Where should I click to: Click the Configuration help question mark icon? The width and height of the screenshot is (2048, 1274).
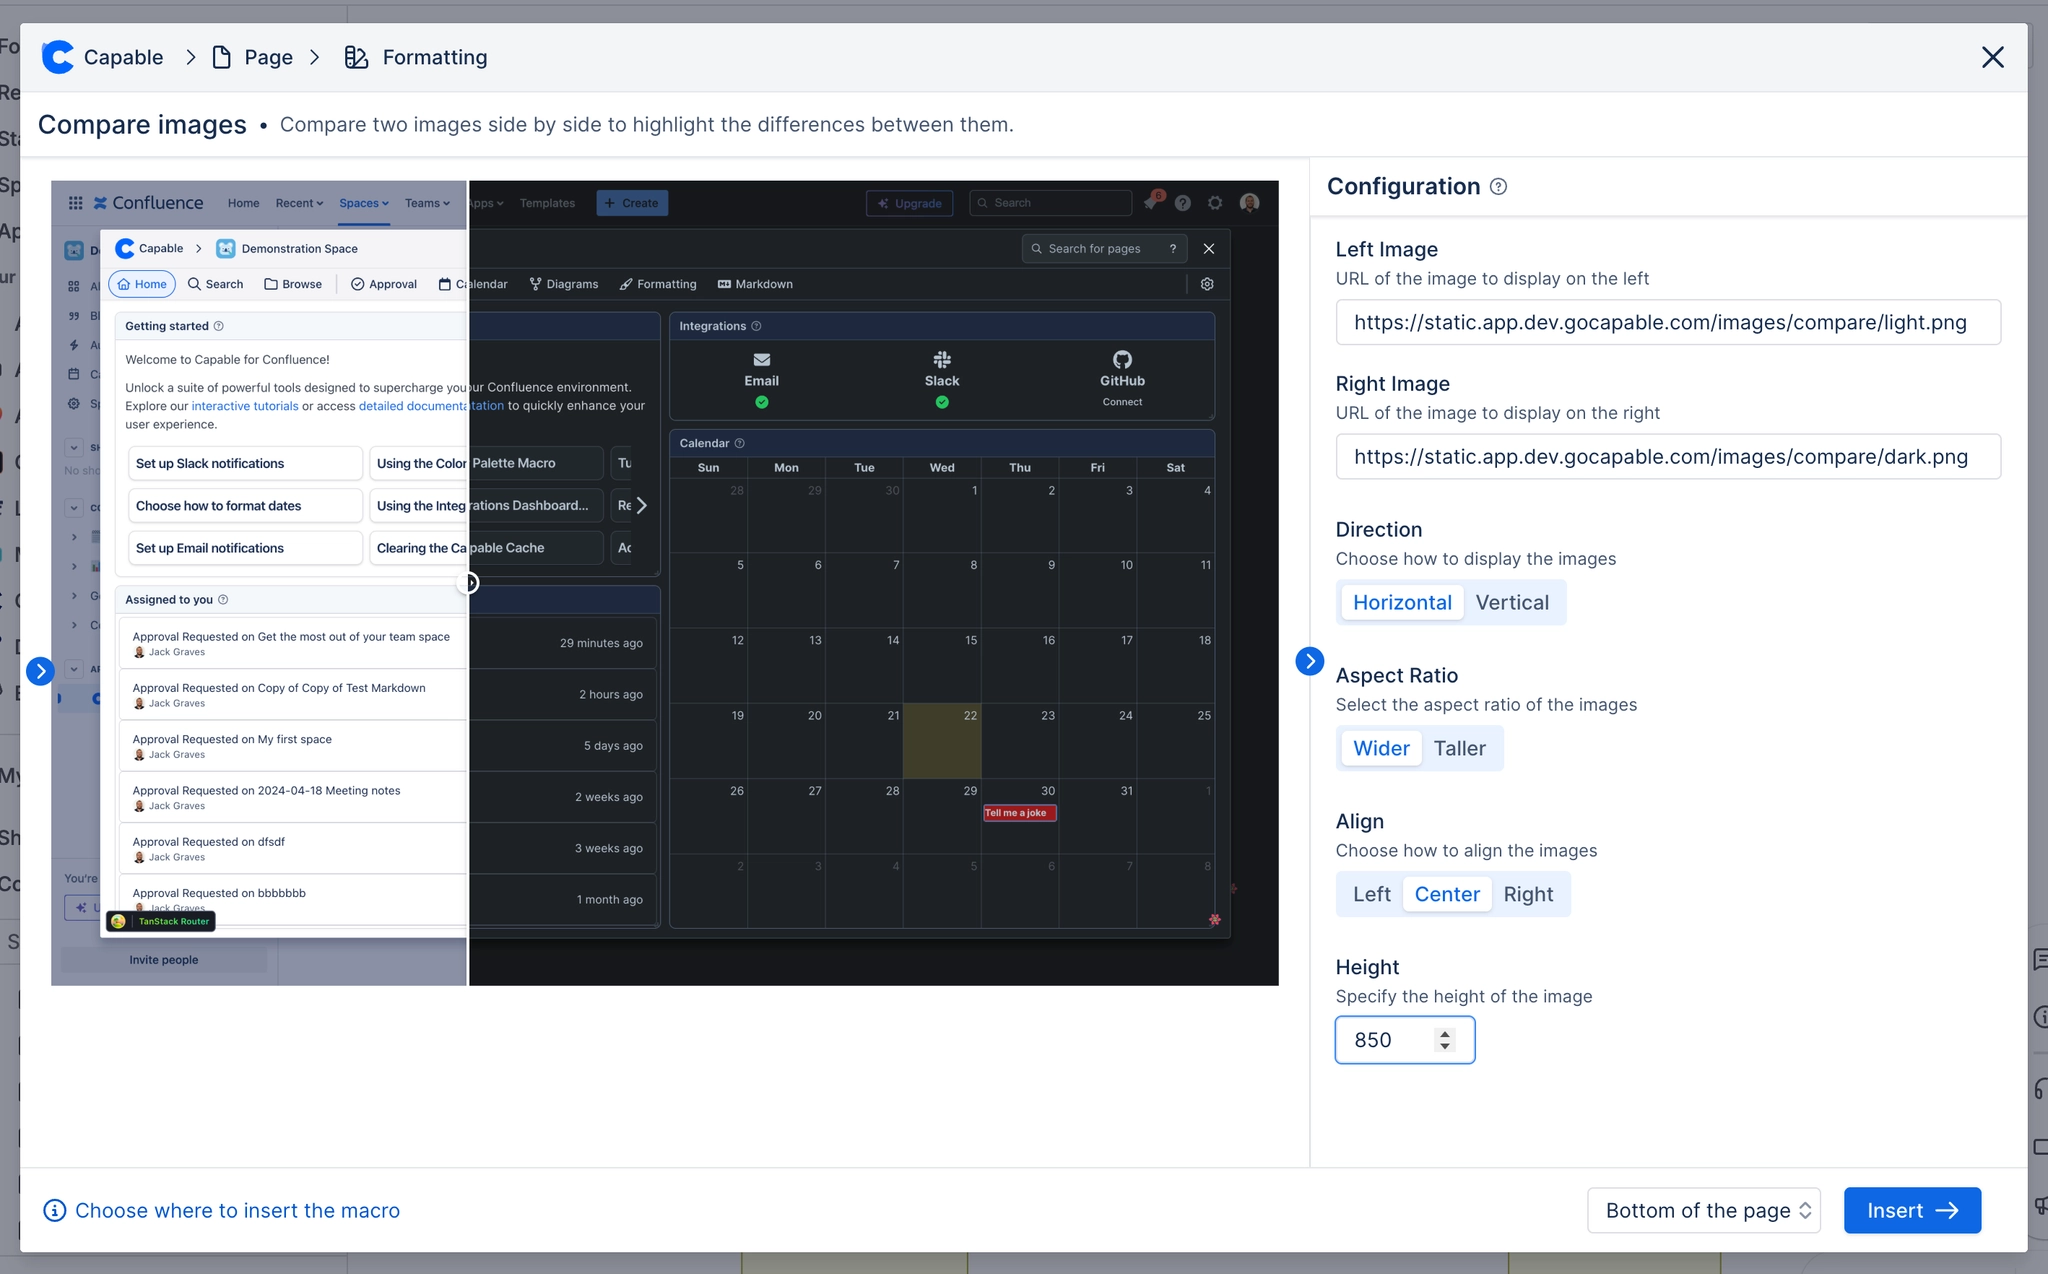coord(1497,186)
